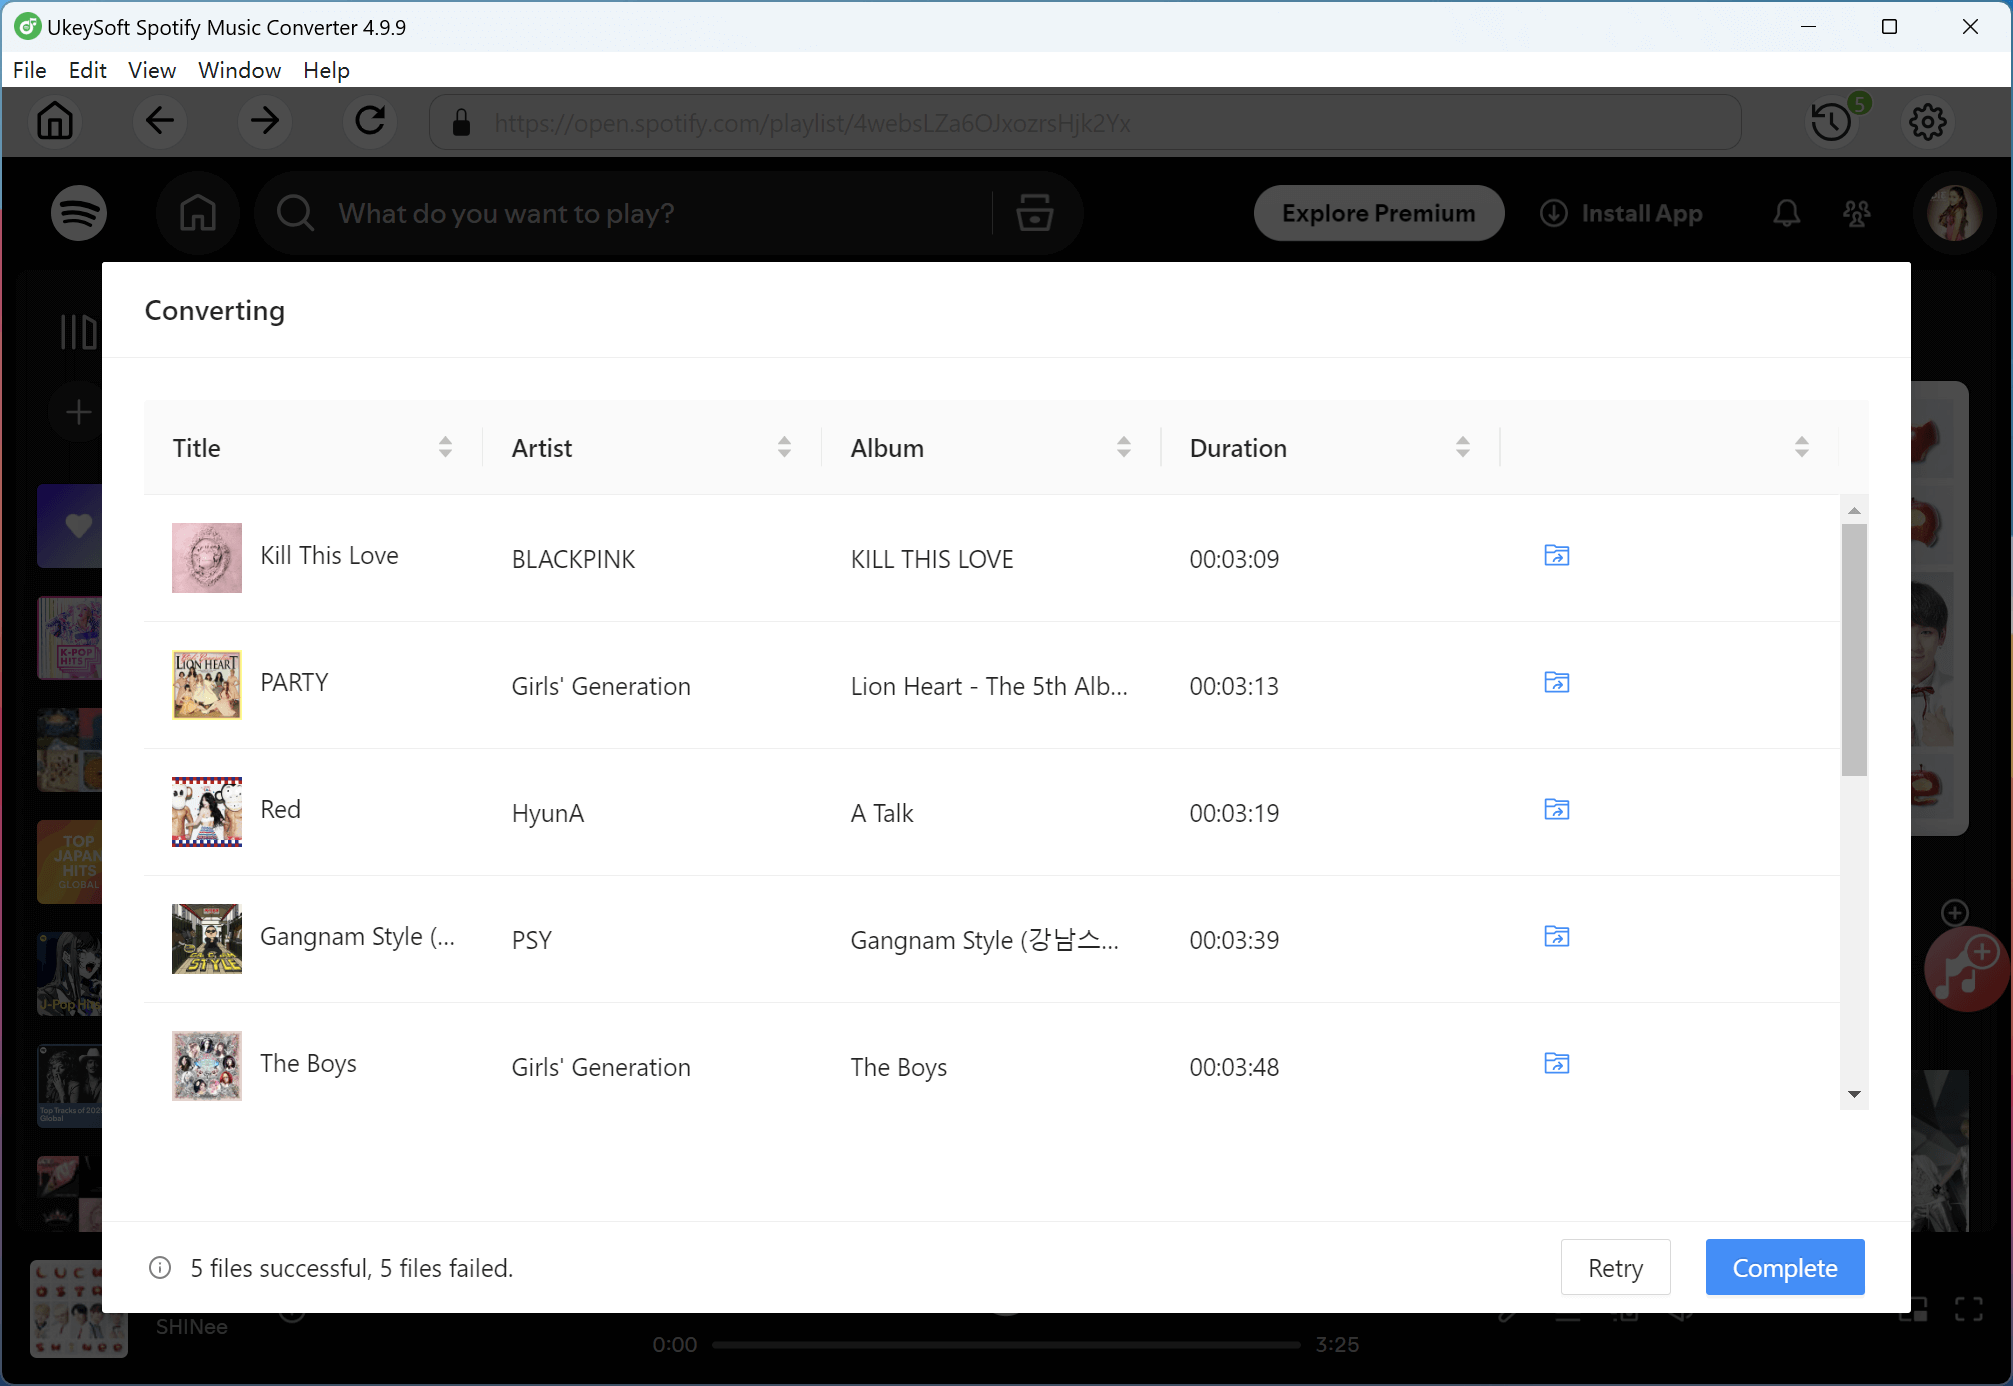Open the File menu

click(x=29, y=70)
